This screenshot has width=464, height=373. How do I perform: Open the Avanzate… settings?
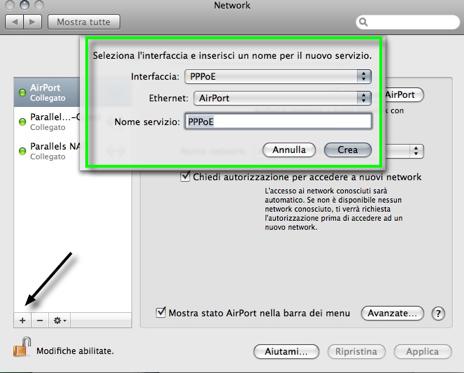click(392, 313)
